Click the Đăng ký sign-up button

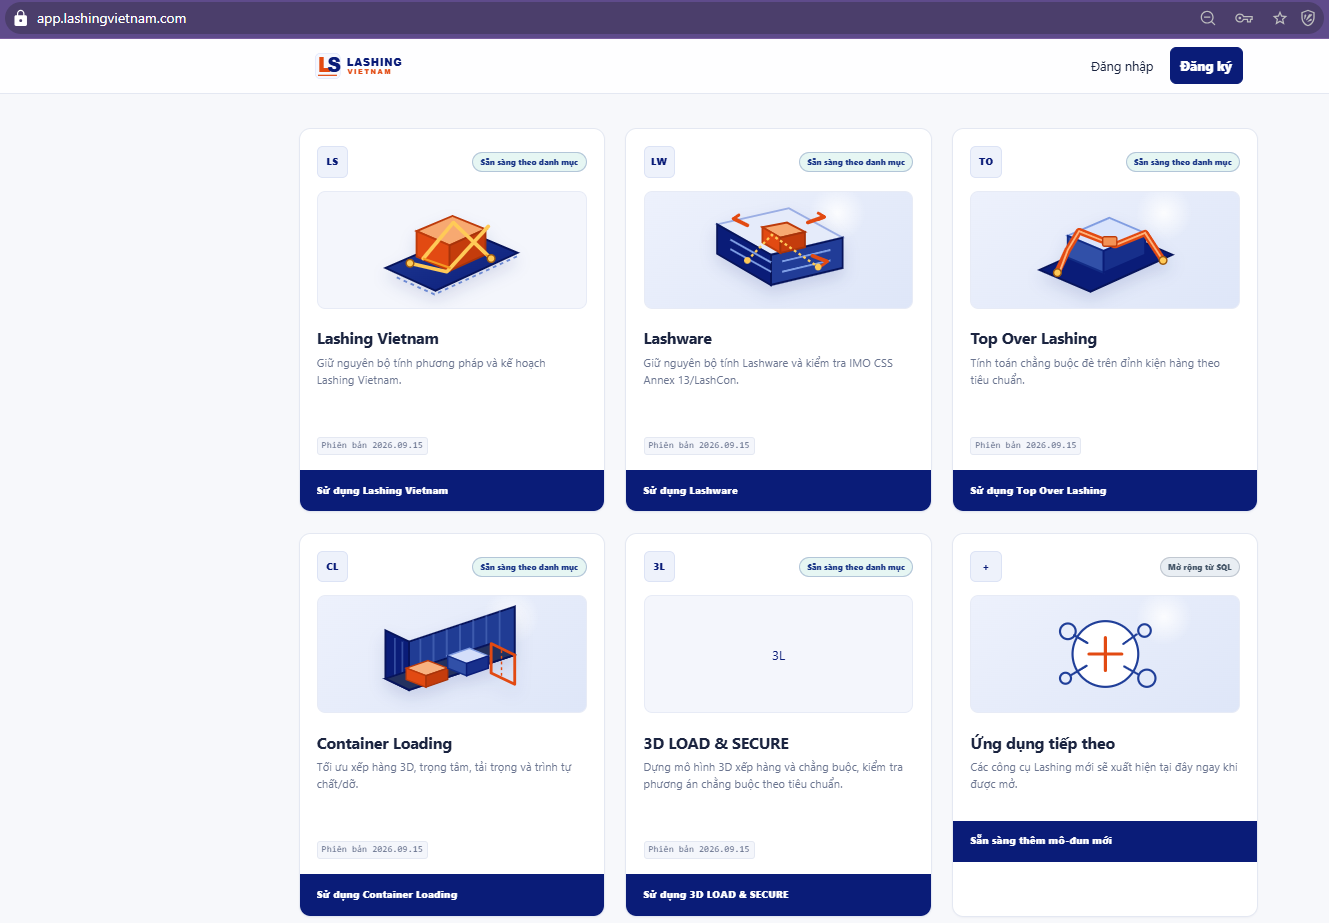click(x=1206, y=66)
